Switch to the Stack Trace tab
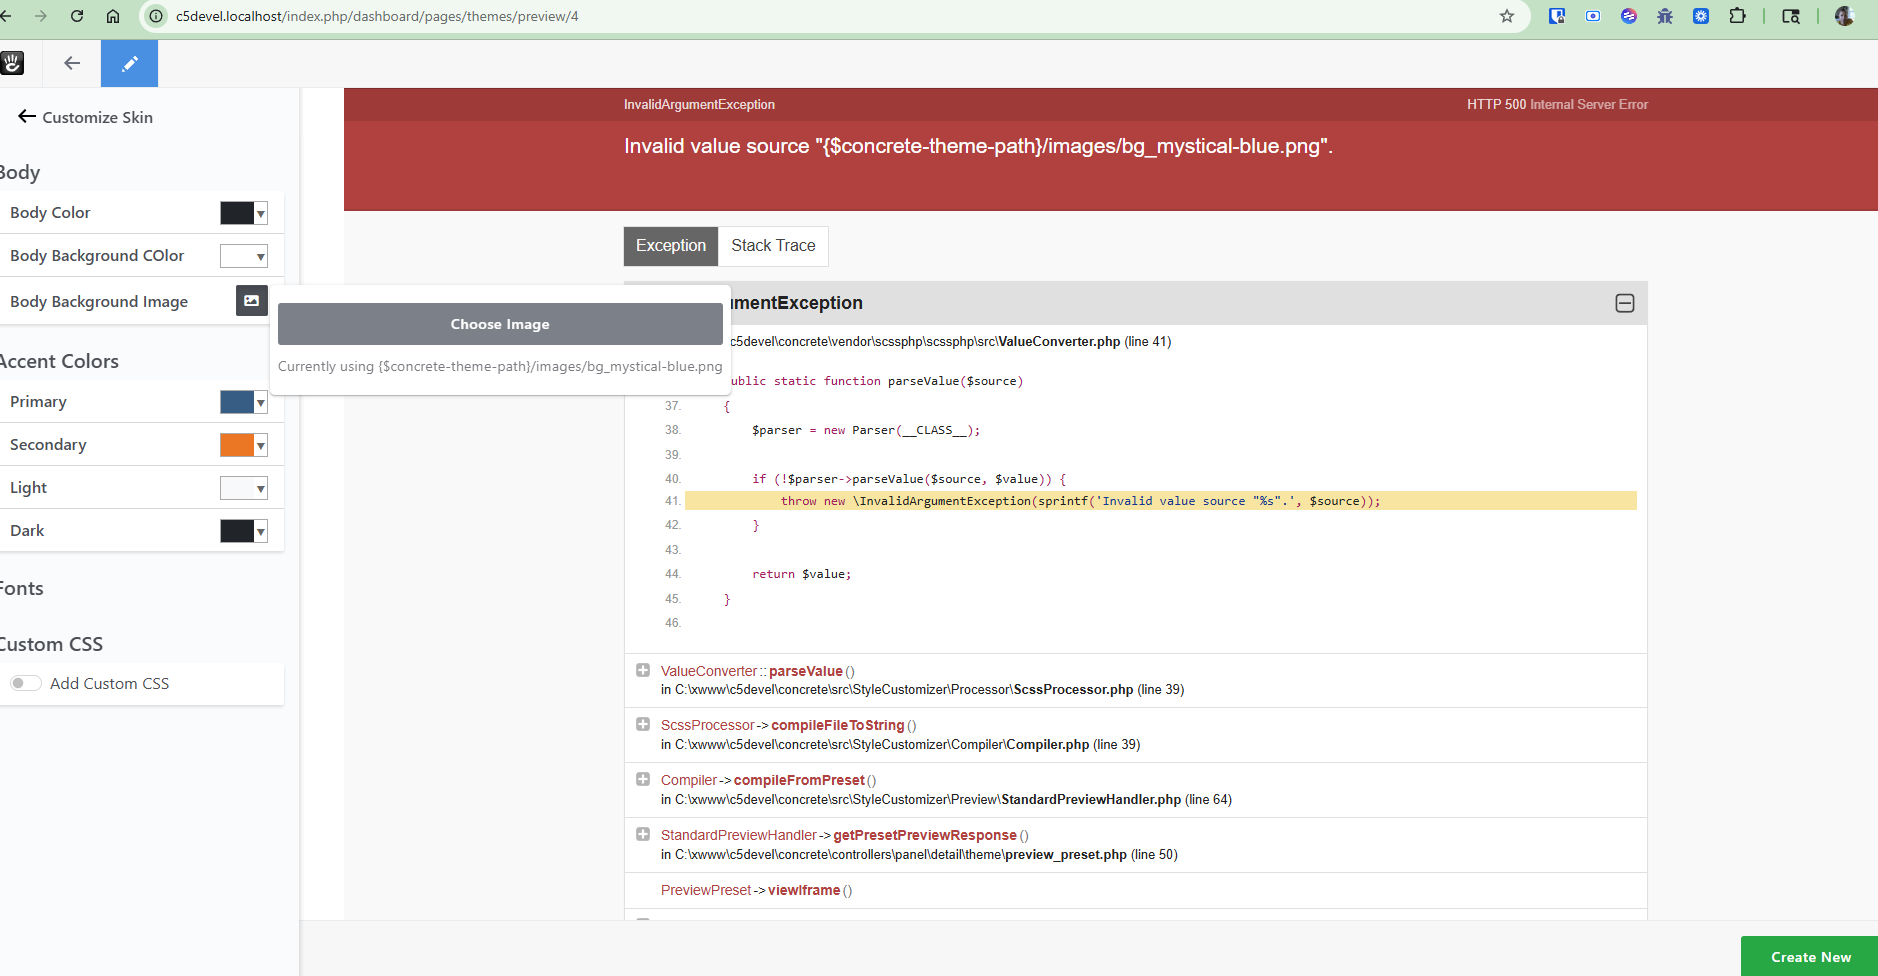Image resolution: width=1878 pixels, height=976 pixels. click(x=772, y=246)
